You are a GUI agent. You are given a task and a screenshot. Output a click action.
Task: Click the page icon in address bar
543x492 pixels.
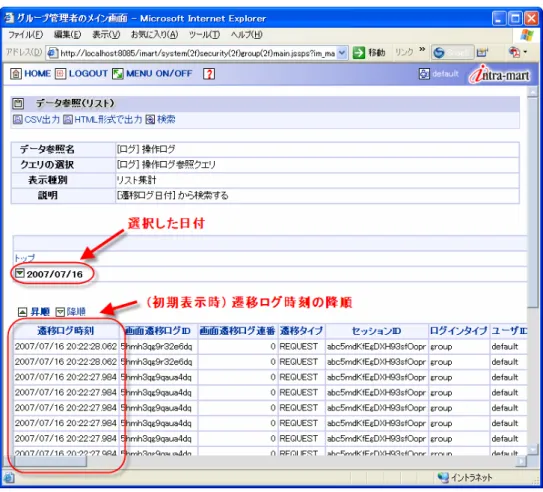tap(52, 53)
